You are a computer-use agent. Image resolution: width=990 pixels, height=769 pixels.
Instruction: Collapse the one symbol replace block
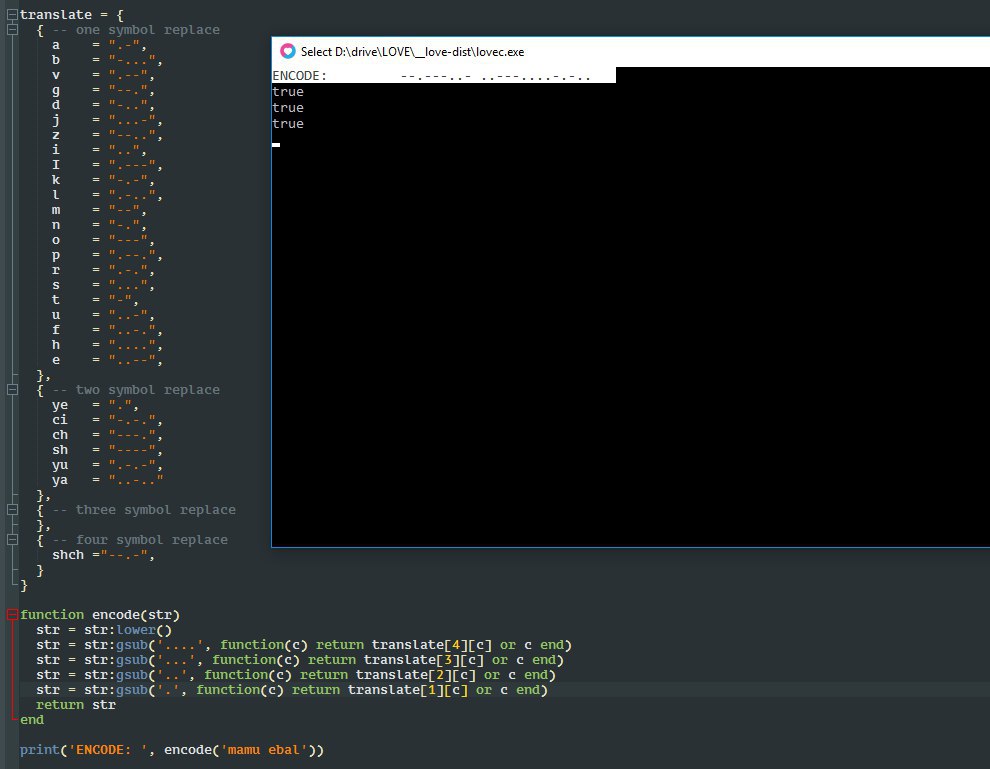pos(12,29)
